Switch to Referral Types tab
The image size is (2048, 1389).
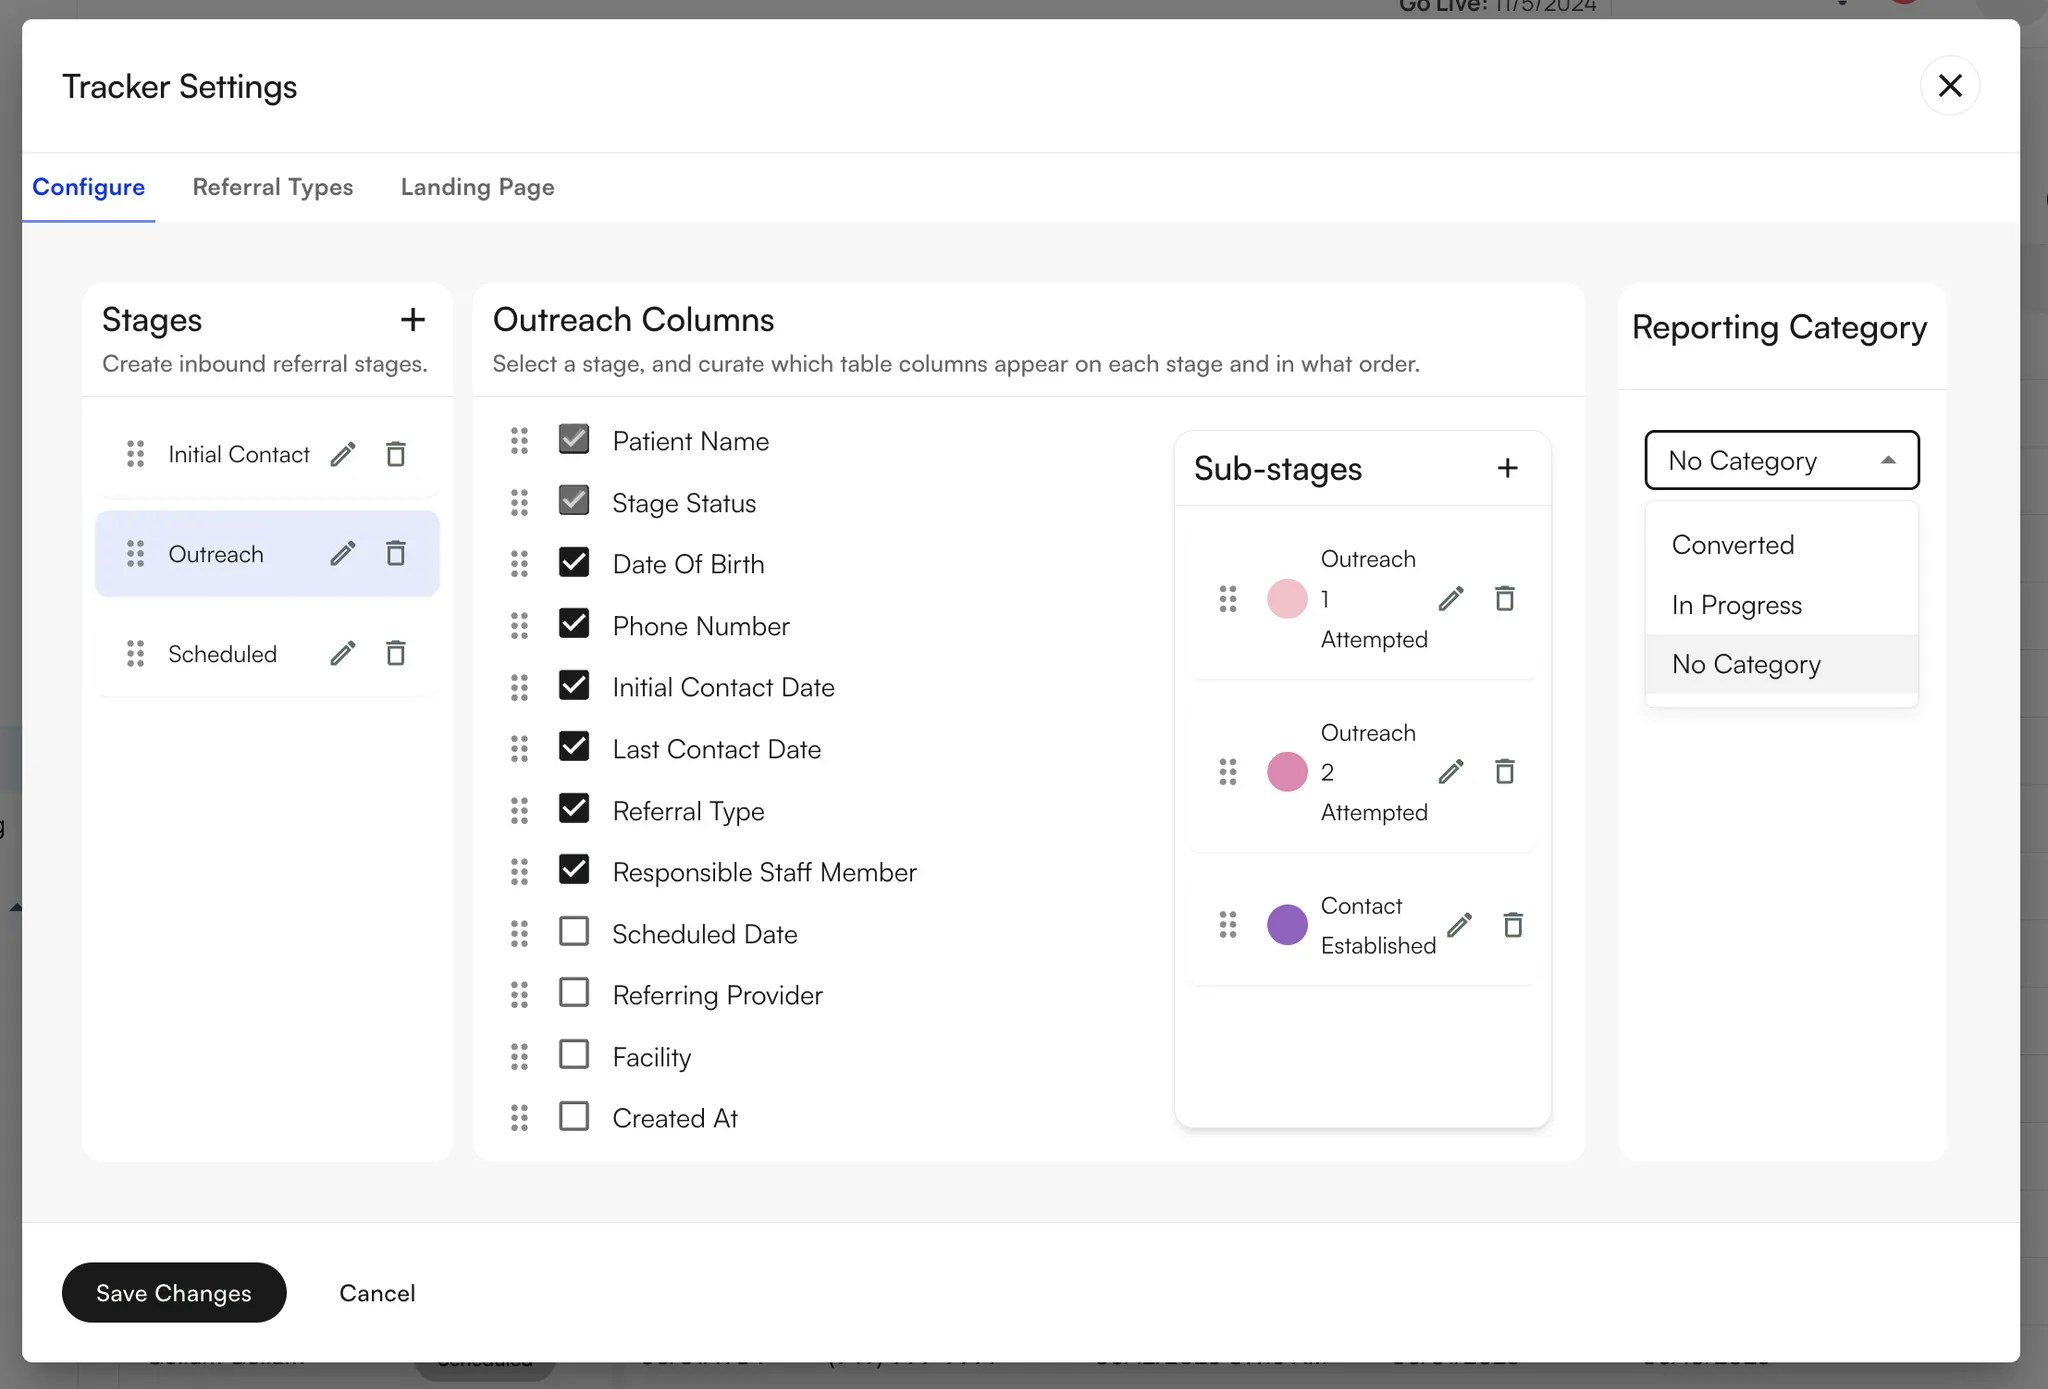click(x=272, y=187)
